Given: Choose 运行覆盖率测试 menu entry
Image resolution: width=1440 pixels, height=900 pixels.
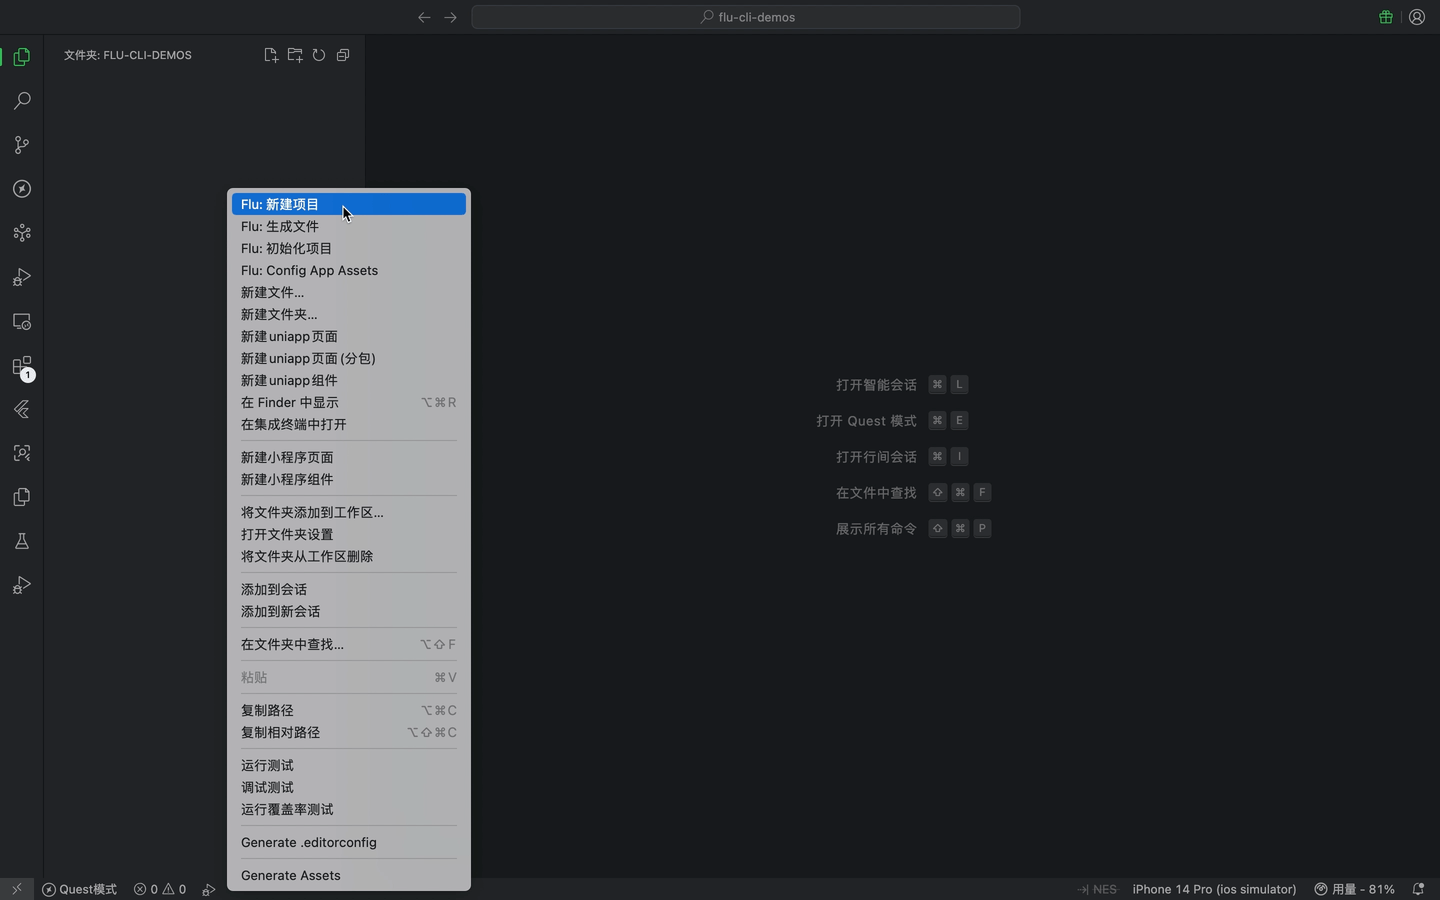Looking at the screenshot, I should pos(349,809).
